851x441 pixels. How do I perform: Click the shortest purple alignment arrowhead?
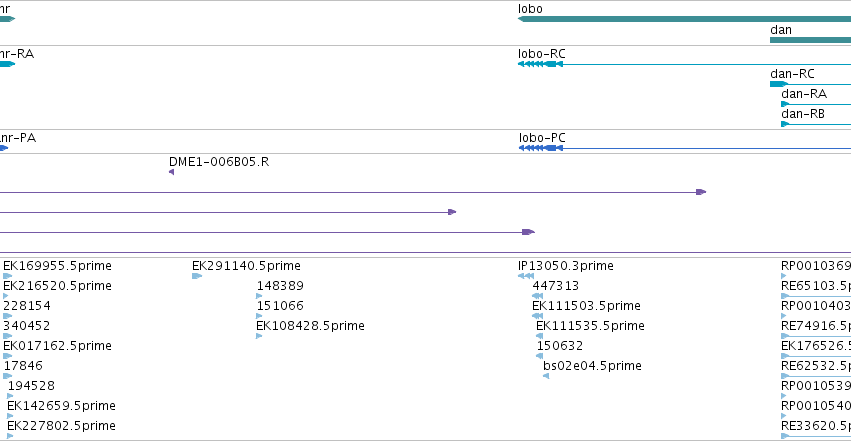pyautogui.click(x=452, y=212)
